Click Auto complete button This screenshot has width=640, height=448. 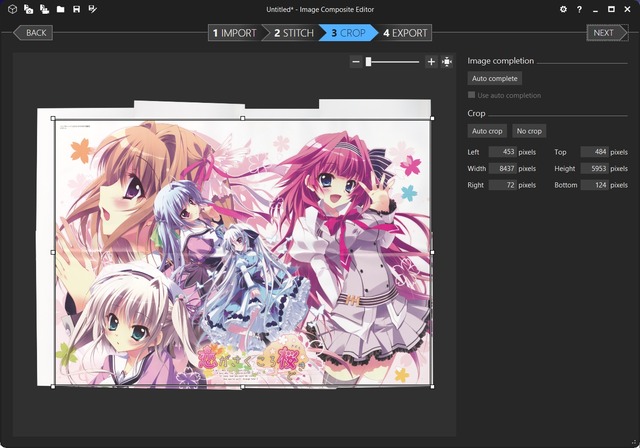[x=495, y=78]
